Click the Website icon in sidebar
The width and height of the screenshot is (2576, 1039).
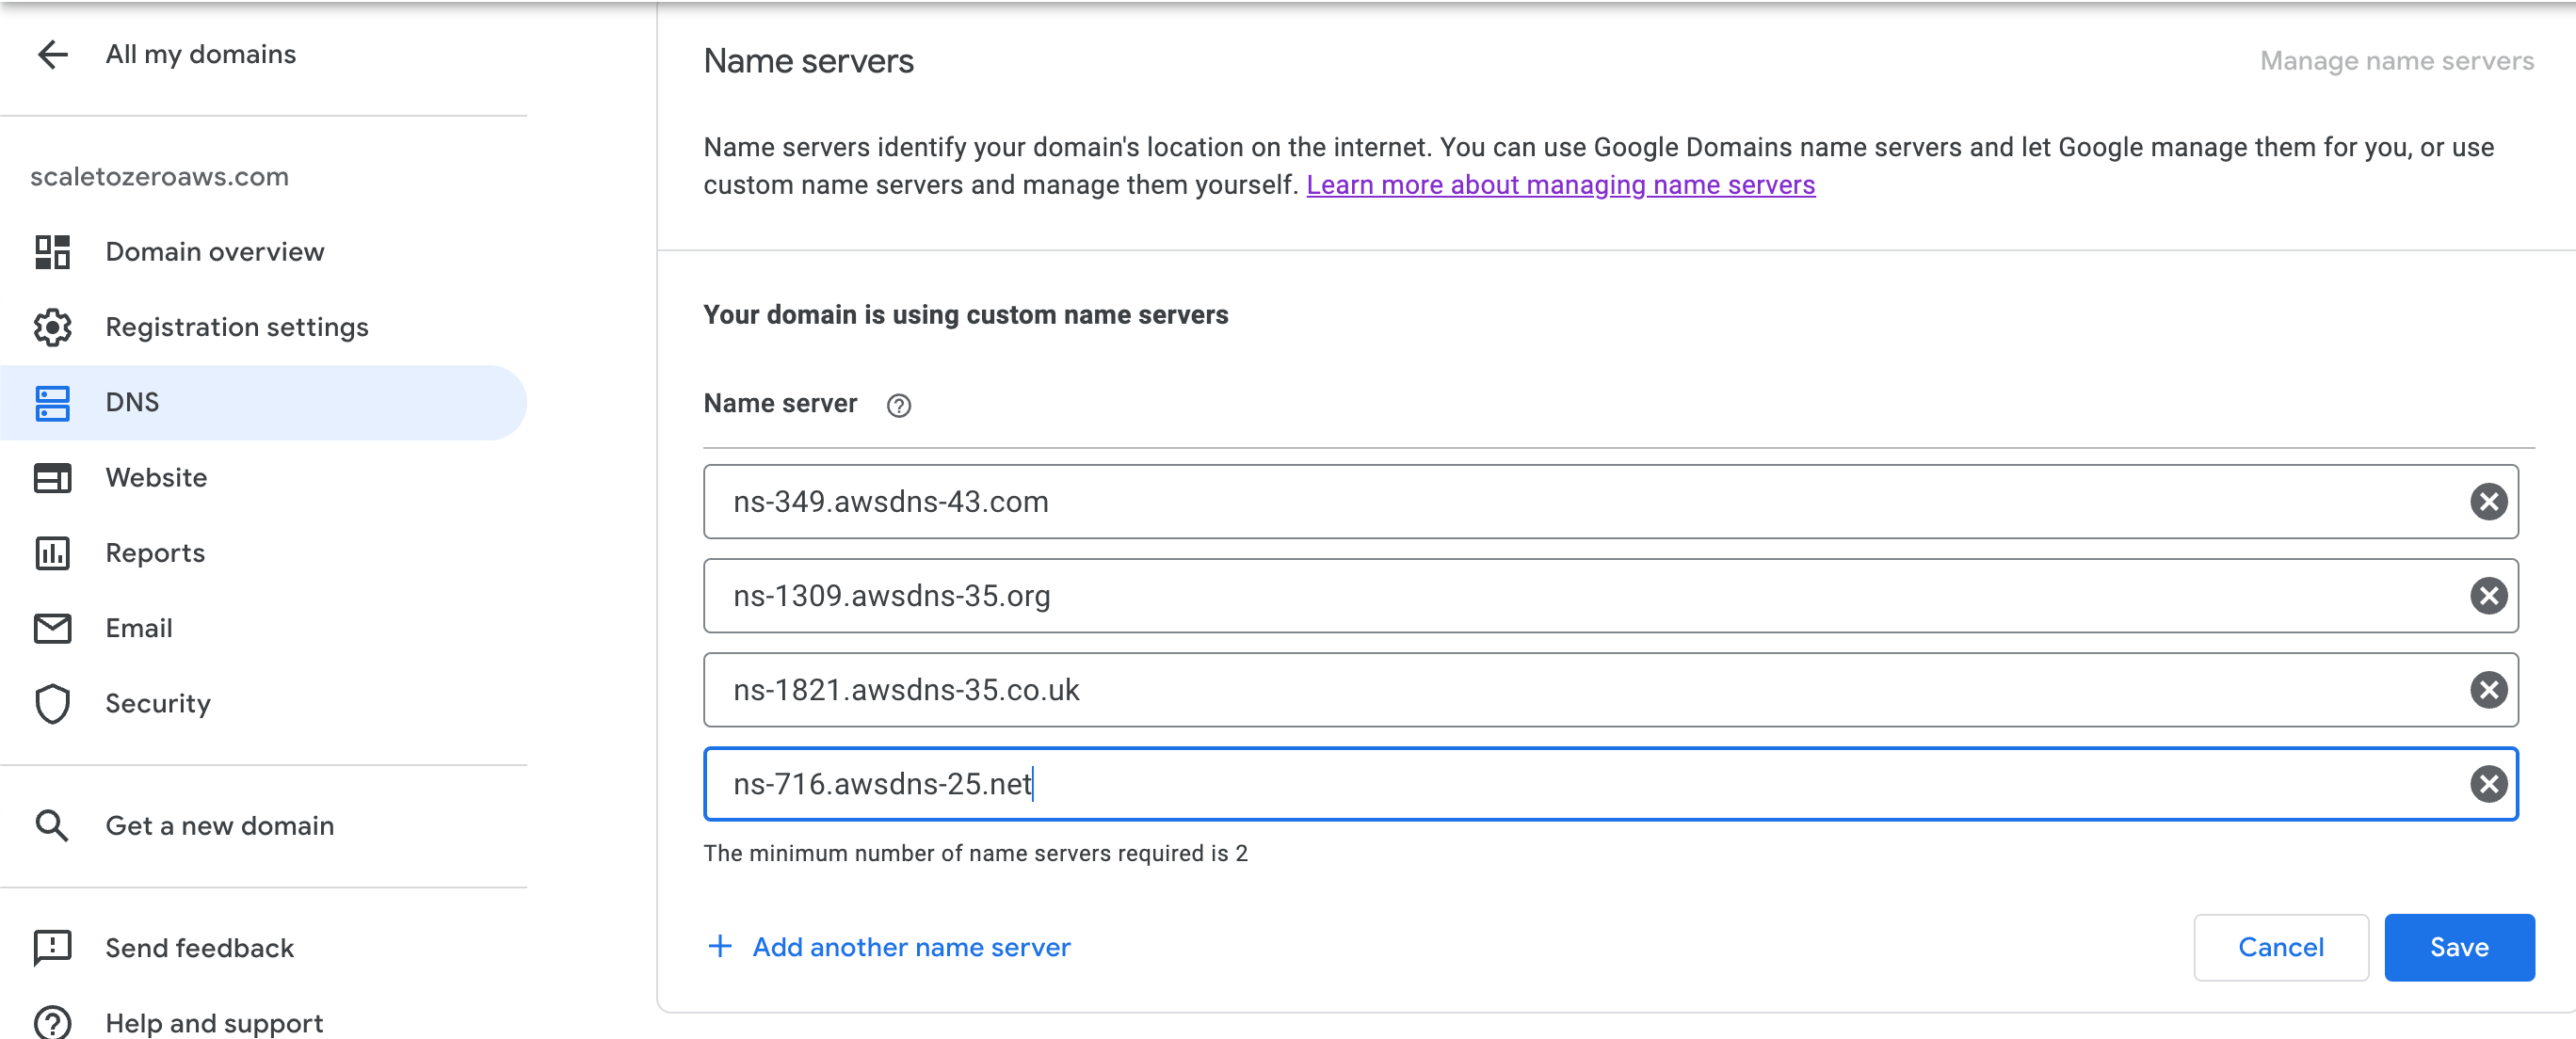pos(52,478)
